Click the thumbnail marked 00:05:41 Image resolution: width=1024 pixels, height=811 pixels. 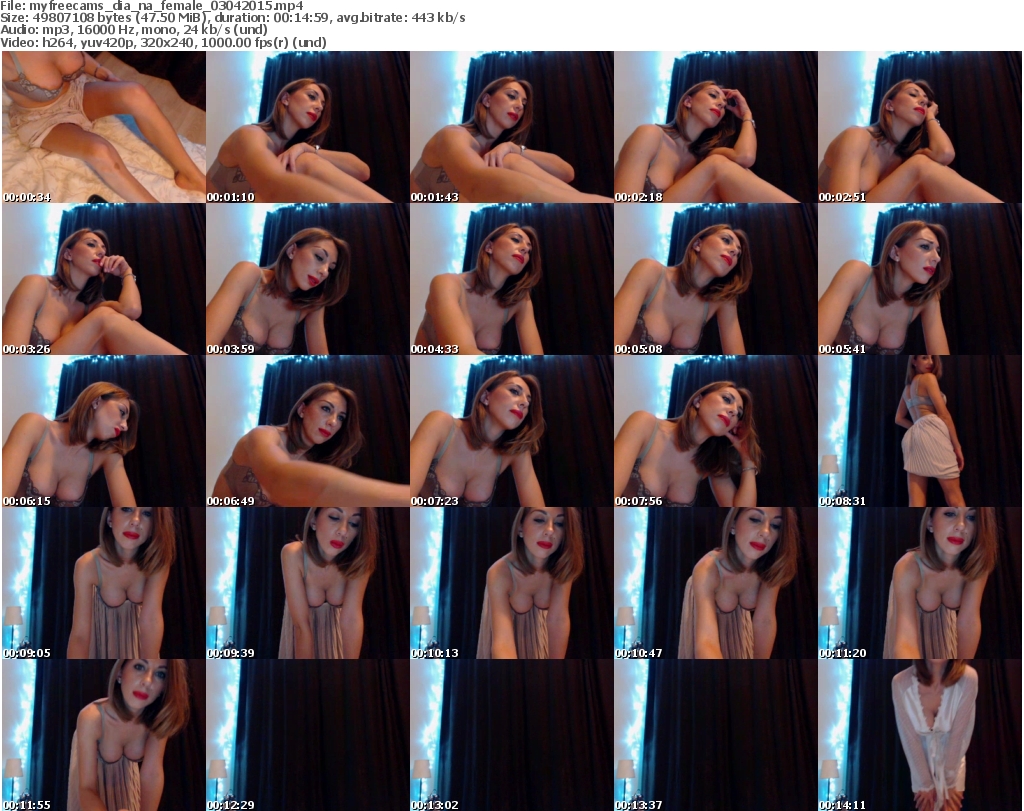pyautogui.click(x=919, y=279)
